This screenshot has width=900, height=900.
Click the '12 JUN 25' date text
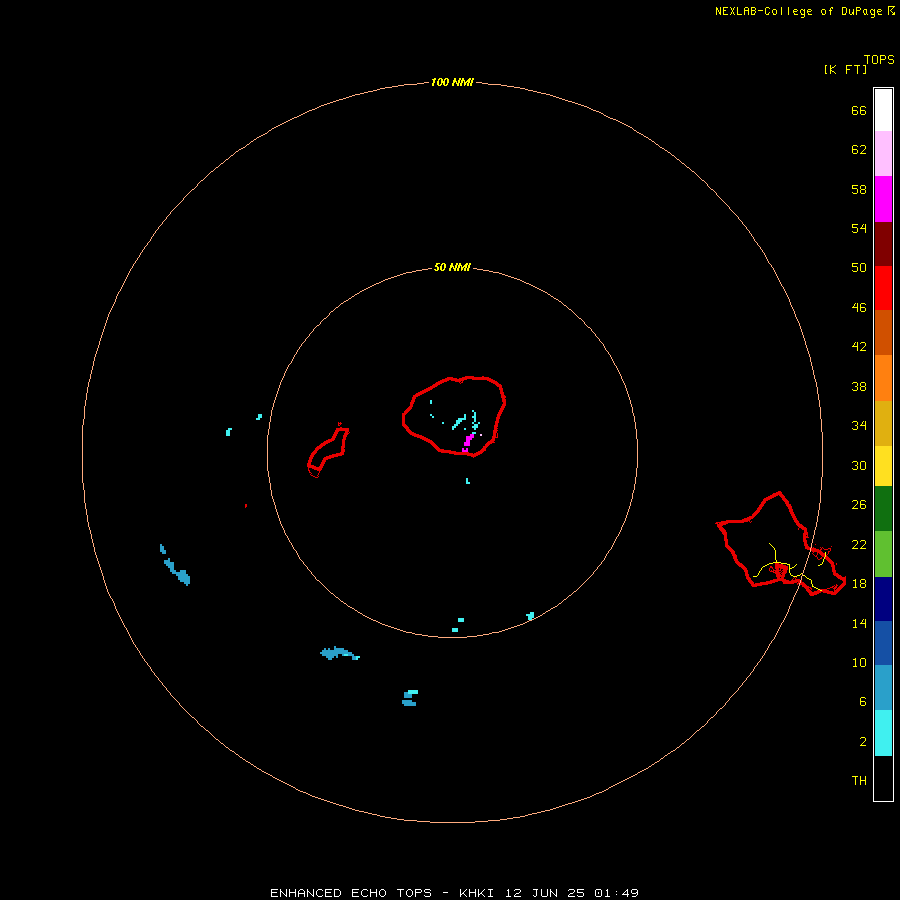tap(544, 893)
